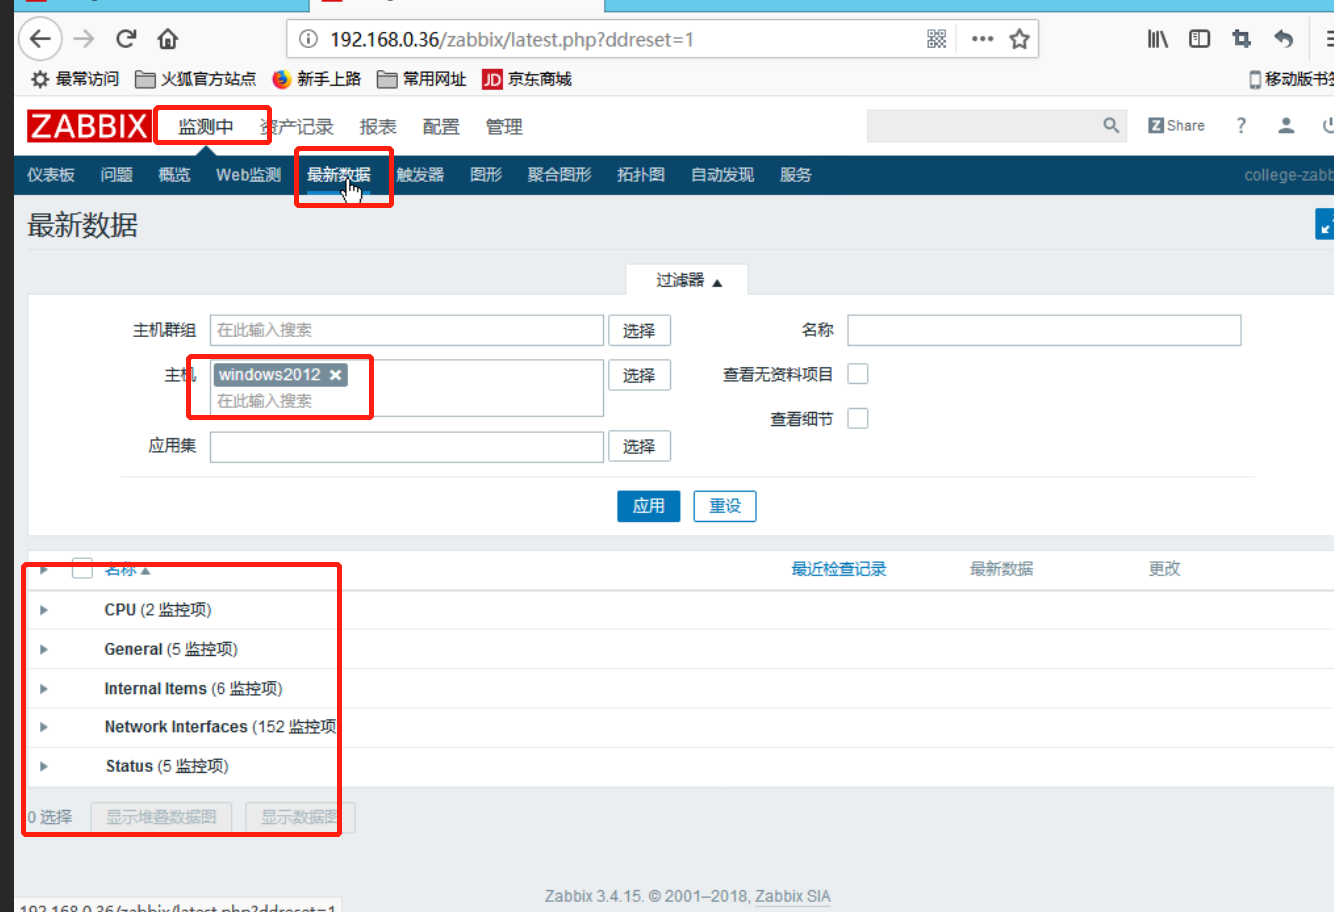The width and height of the screenshot is (1334, 912).
Task: Open the 京东商城 bookmark
Action: (x=527, y=79)
